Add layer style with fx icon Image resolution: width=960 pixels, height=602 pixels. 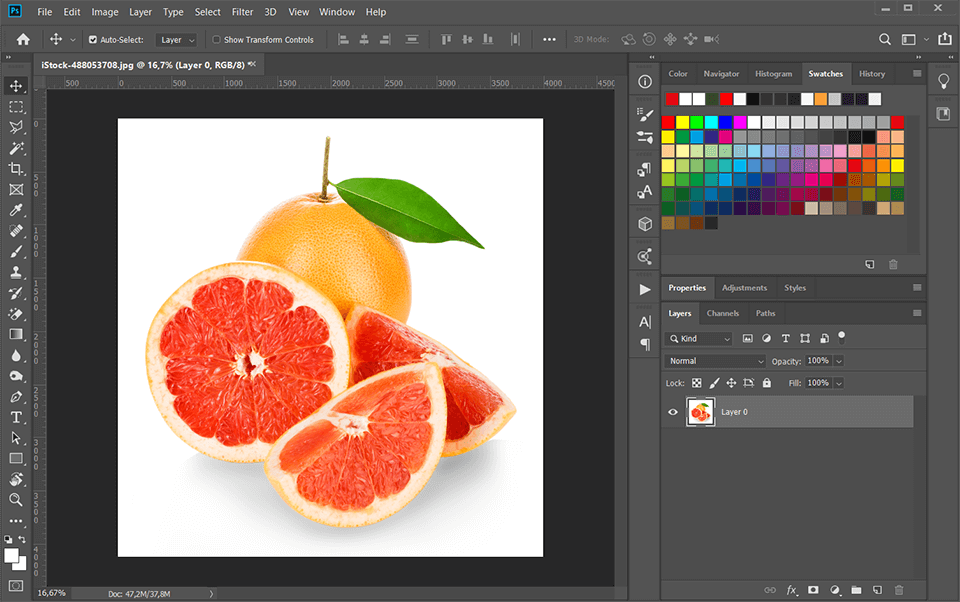(792, 590)
